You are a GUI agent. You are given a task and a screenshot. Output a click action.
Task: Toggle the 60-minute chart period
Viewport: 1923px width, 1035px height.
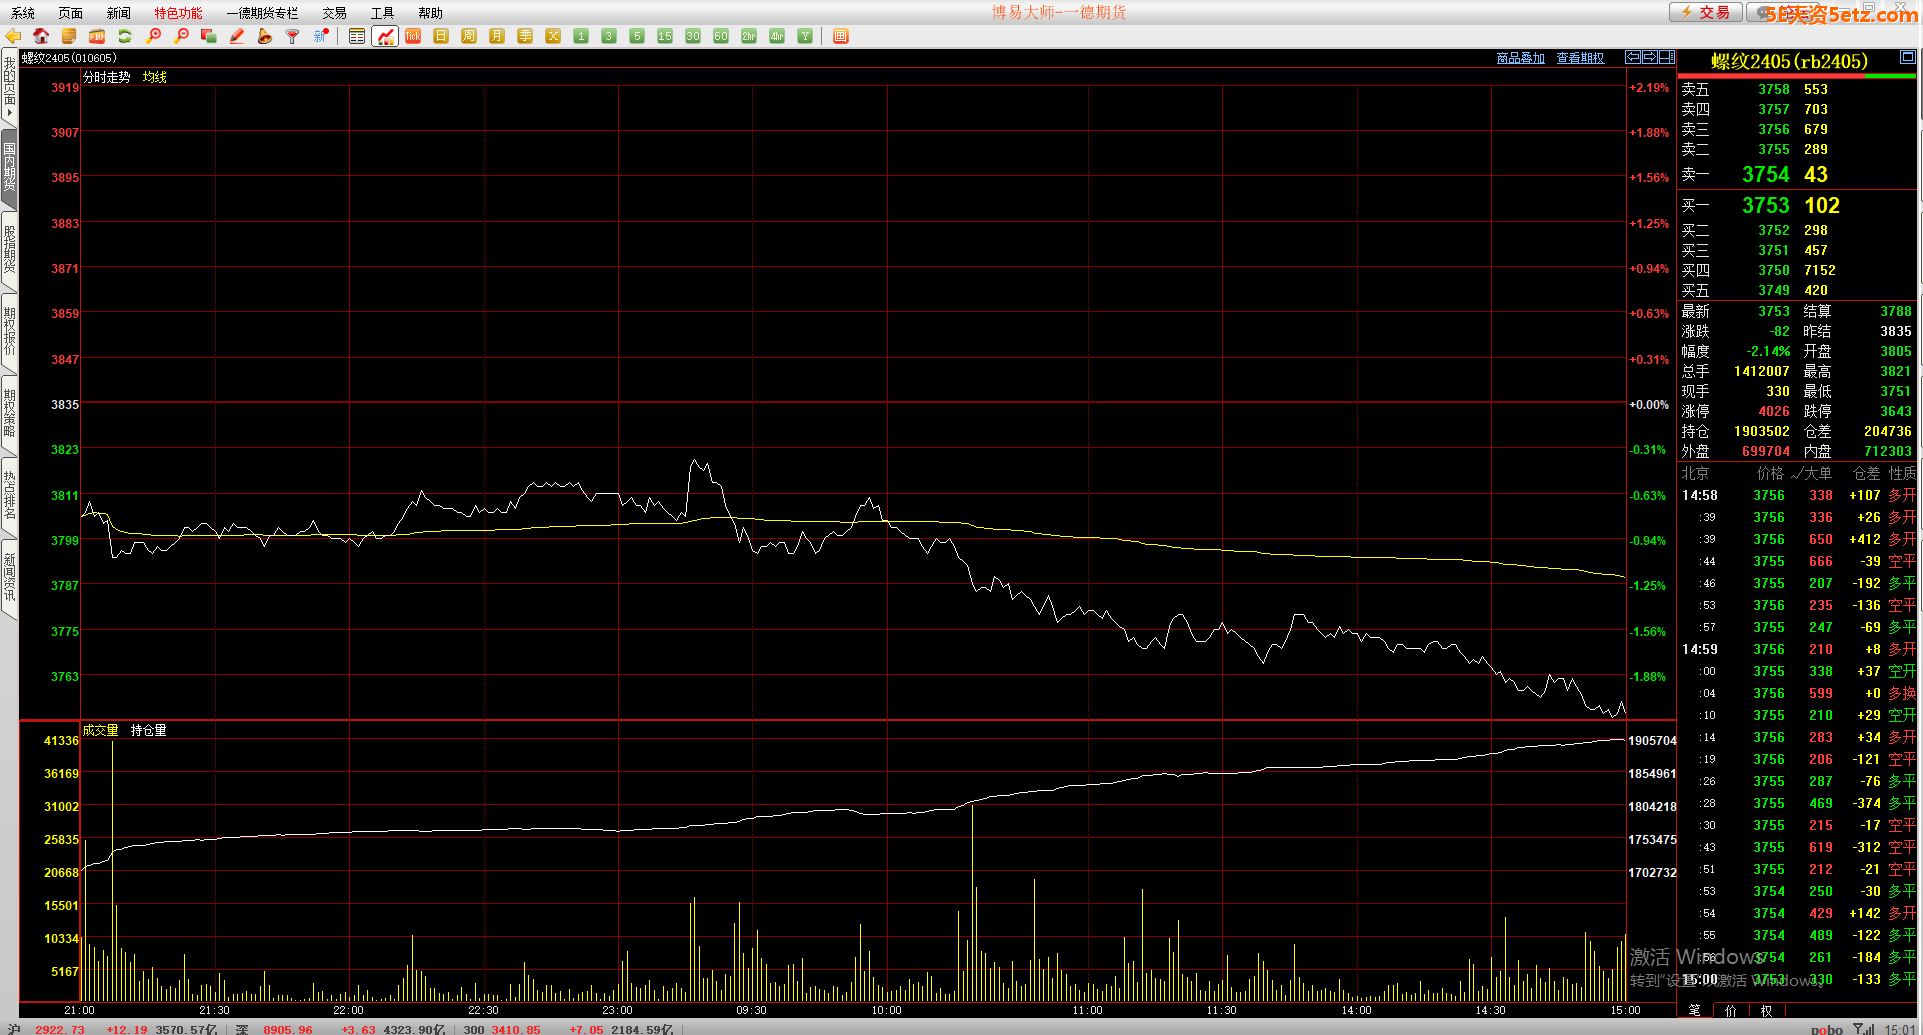click(x=721, y=36)
